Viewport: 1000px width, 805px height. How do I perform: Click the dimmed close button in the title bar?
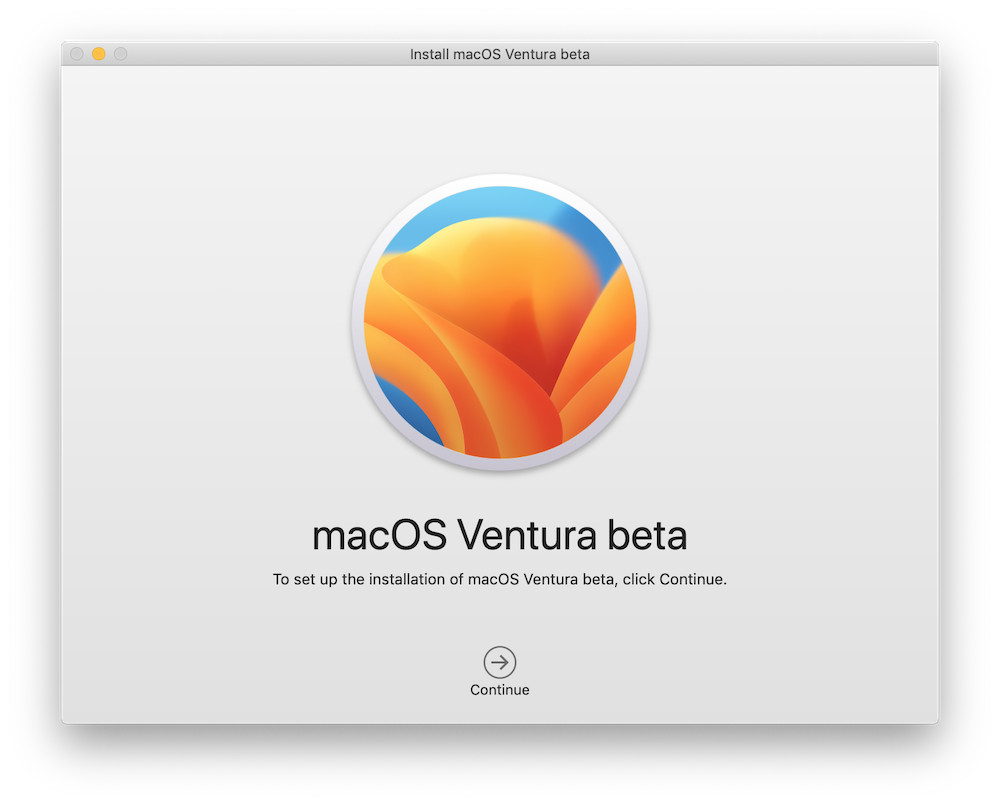[77, 54]
